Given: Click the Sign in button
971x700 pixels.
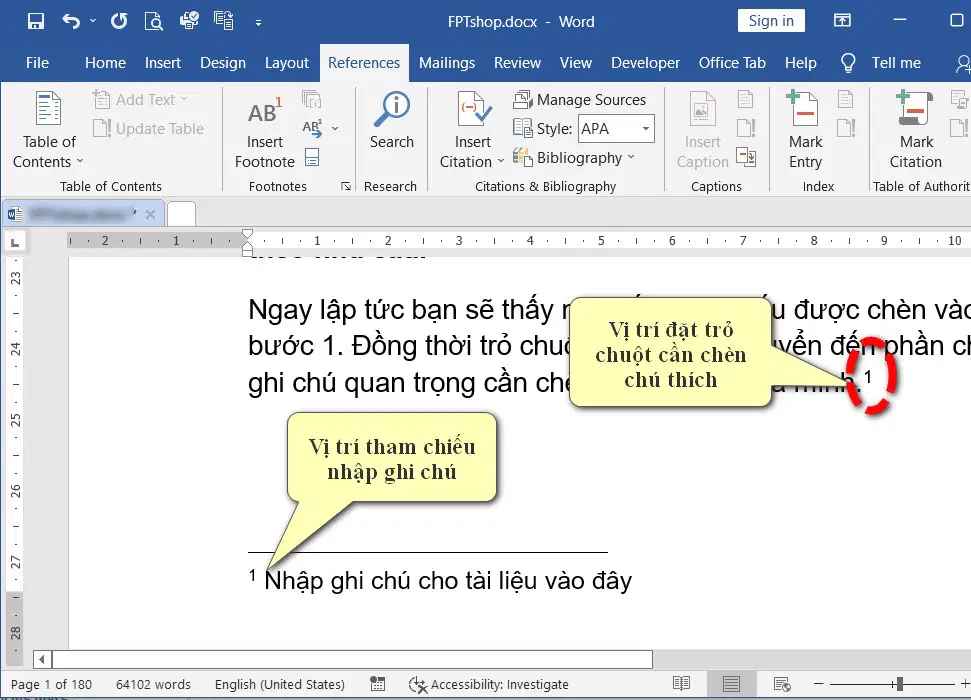Looking at the screenshot, I should [771, 21].
